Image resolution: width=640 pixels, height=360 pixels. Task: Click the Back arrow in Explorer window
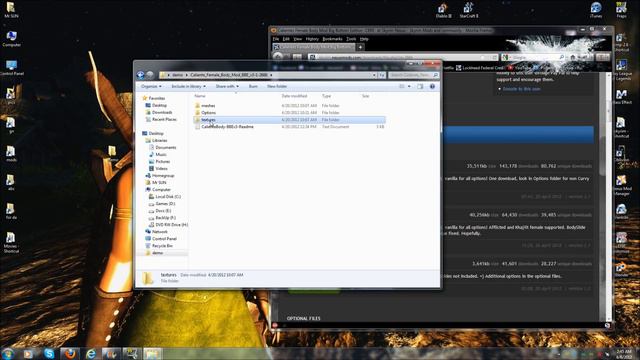click(140, 75)
